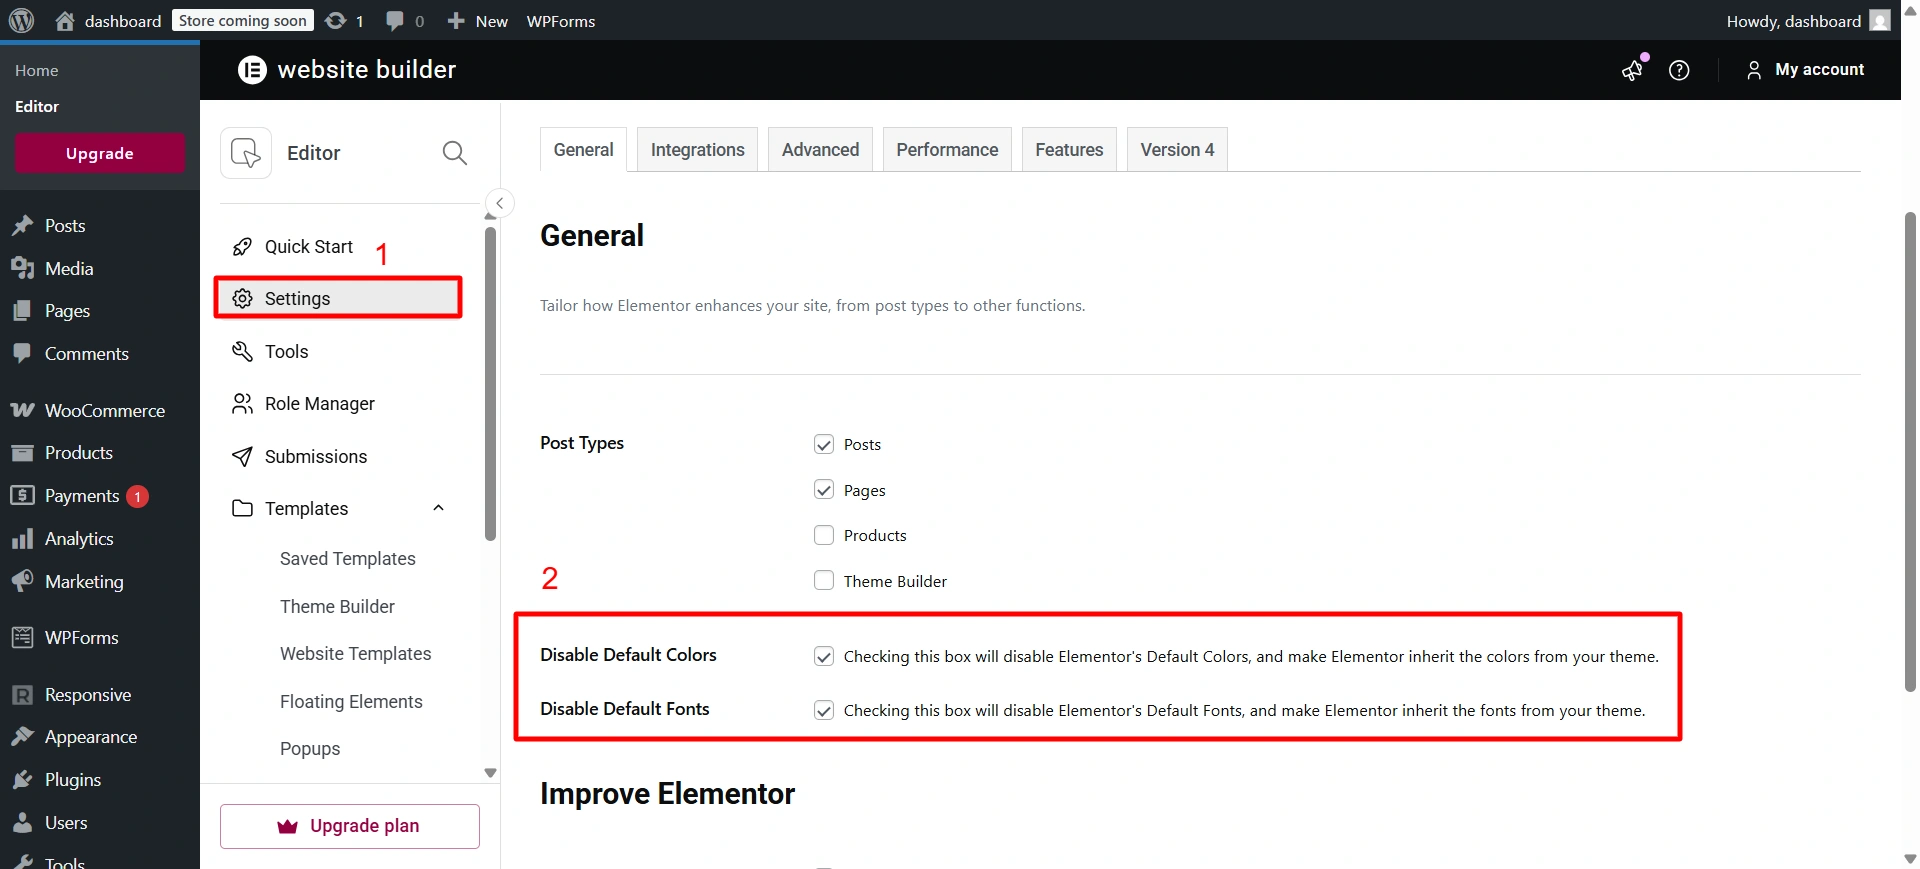This screenshot has width=1920, height=869.
Task: Click the Editor cursor icon box
Action: (x=246, y=153)
